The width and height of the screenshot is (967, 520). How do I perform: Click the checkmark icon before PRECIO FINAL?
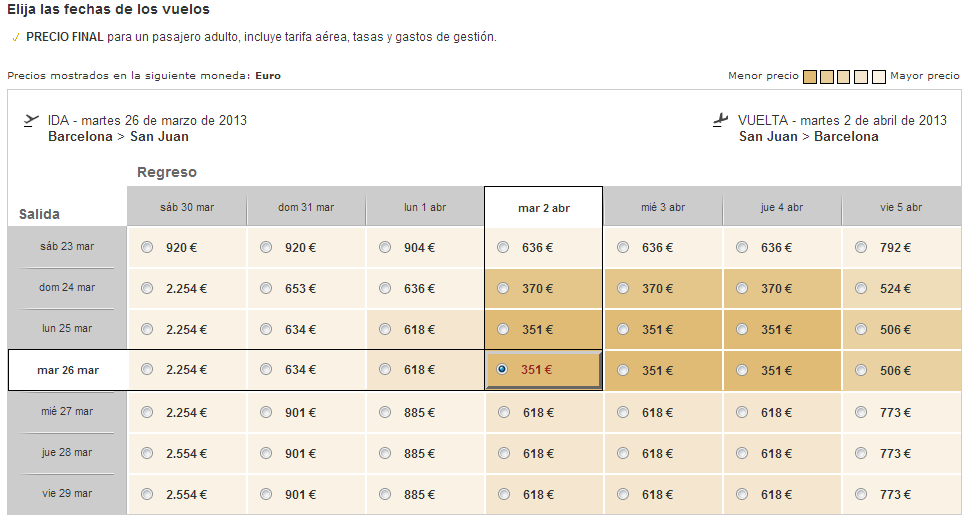point(15,38)
